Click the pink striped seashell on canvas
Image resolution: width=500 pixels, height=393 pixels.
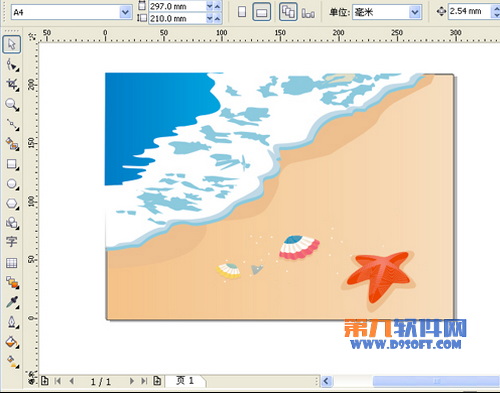(299, 247)
